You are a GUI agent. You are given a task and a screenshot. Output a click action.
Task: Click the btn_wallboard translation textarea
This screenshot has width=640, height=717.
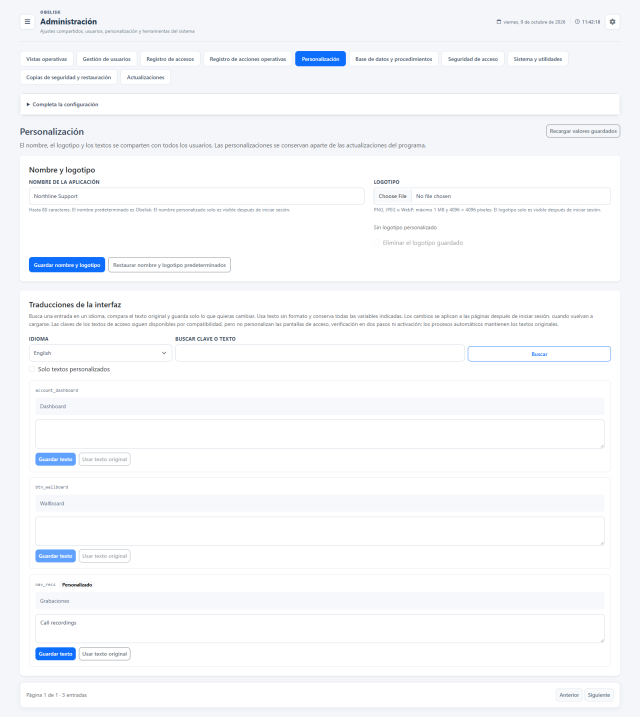pyautogui.click(x=320, y=531)
